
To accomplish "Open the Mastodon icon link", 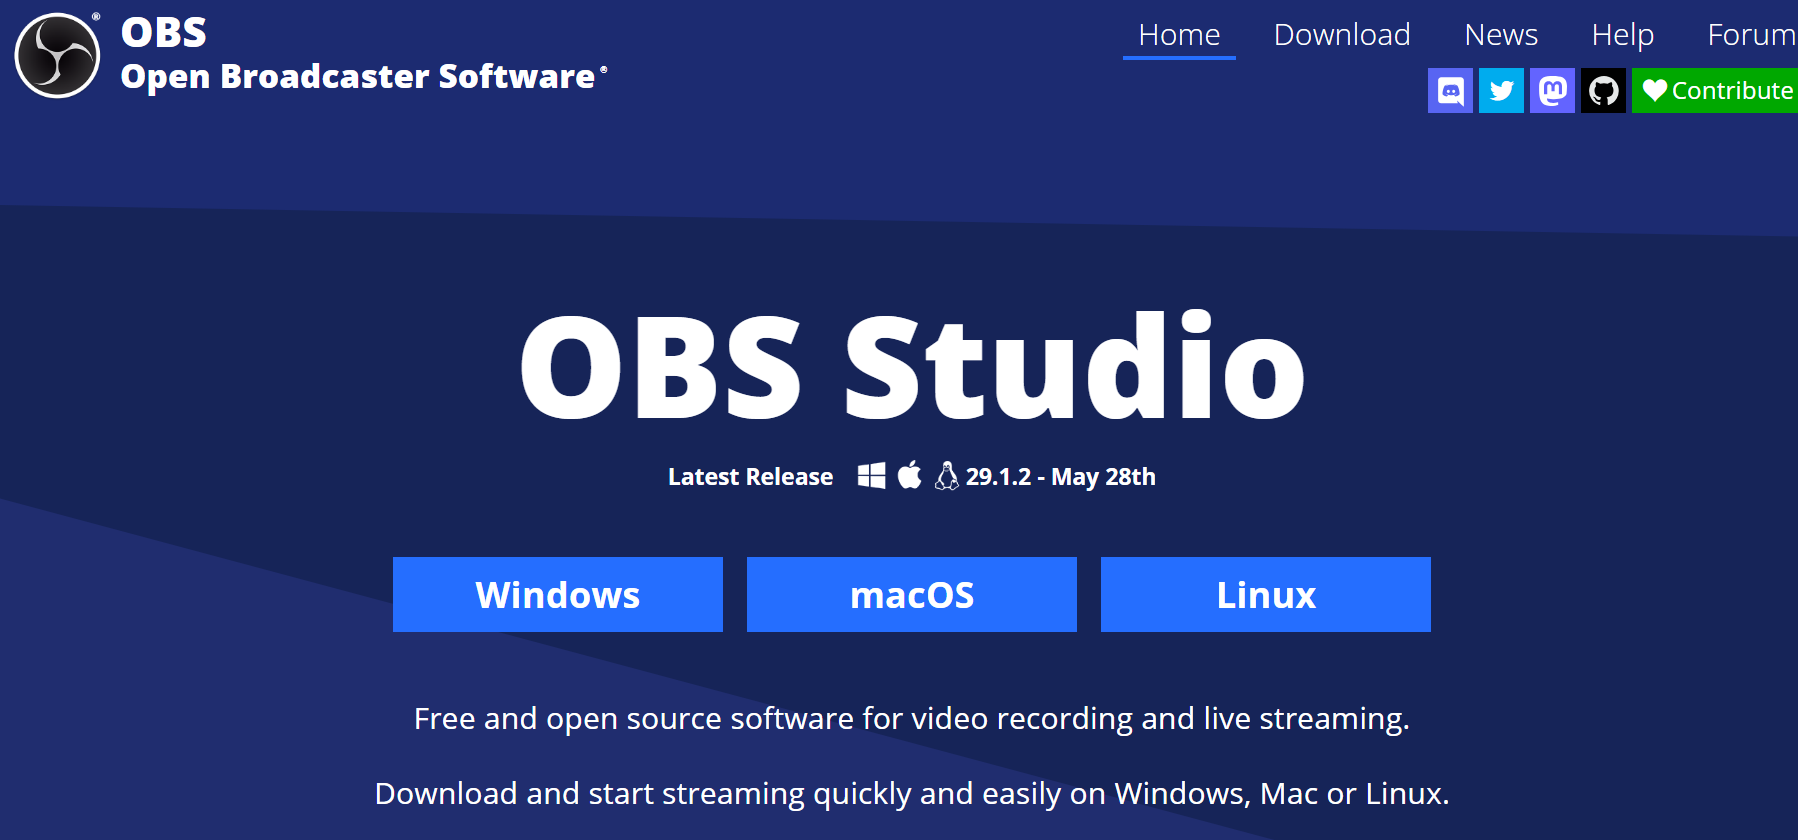I will point(1552,91).
